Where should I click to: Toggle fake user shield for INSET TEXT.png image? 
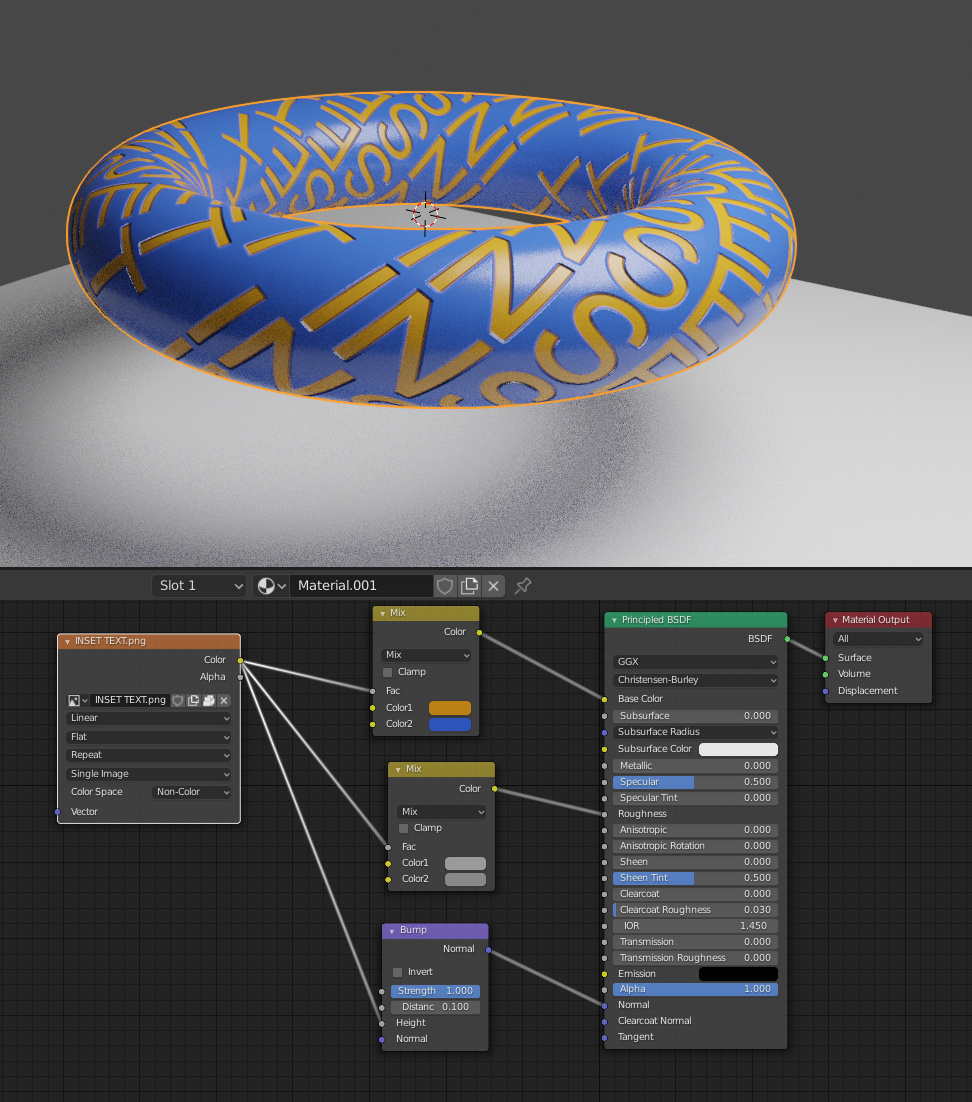[x=178, y=700]
